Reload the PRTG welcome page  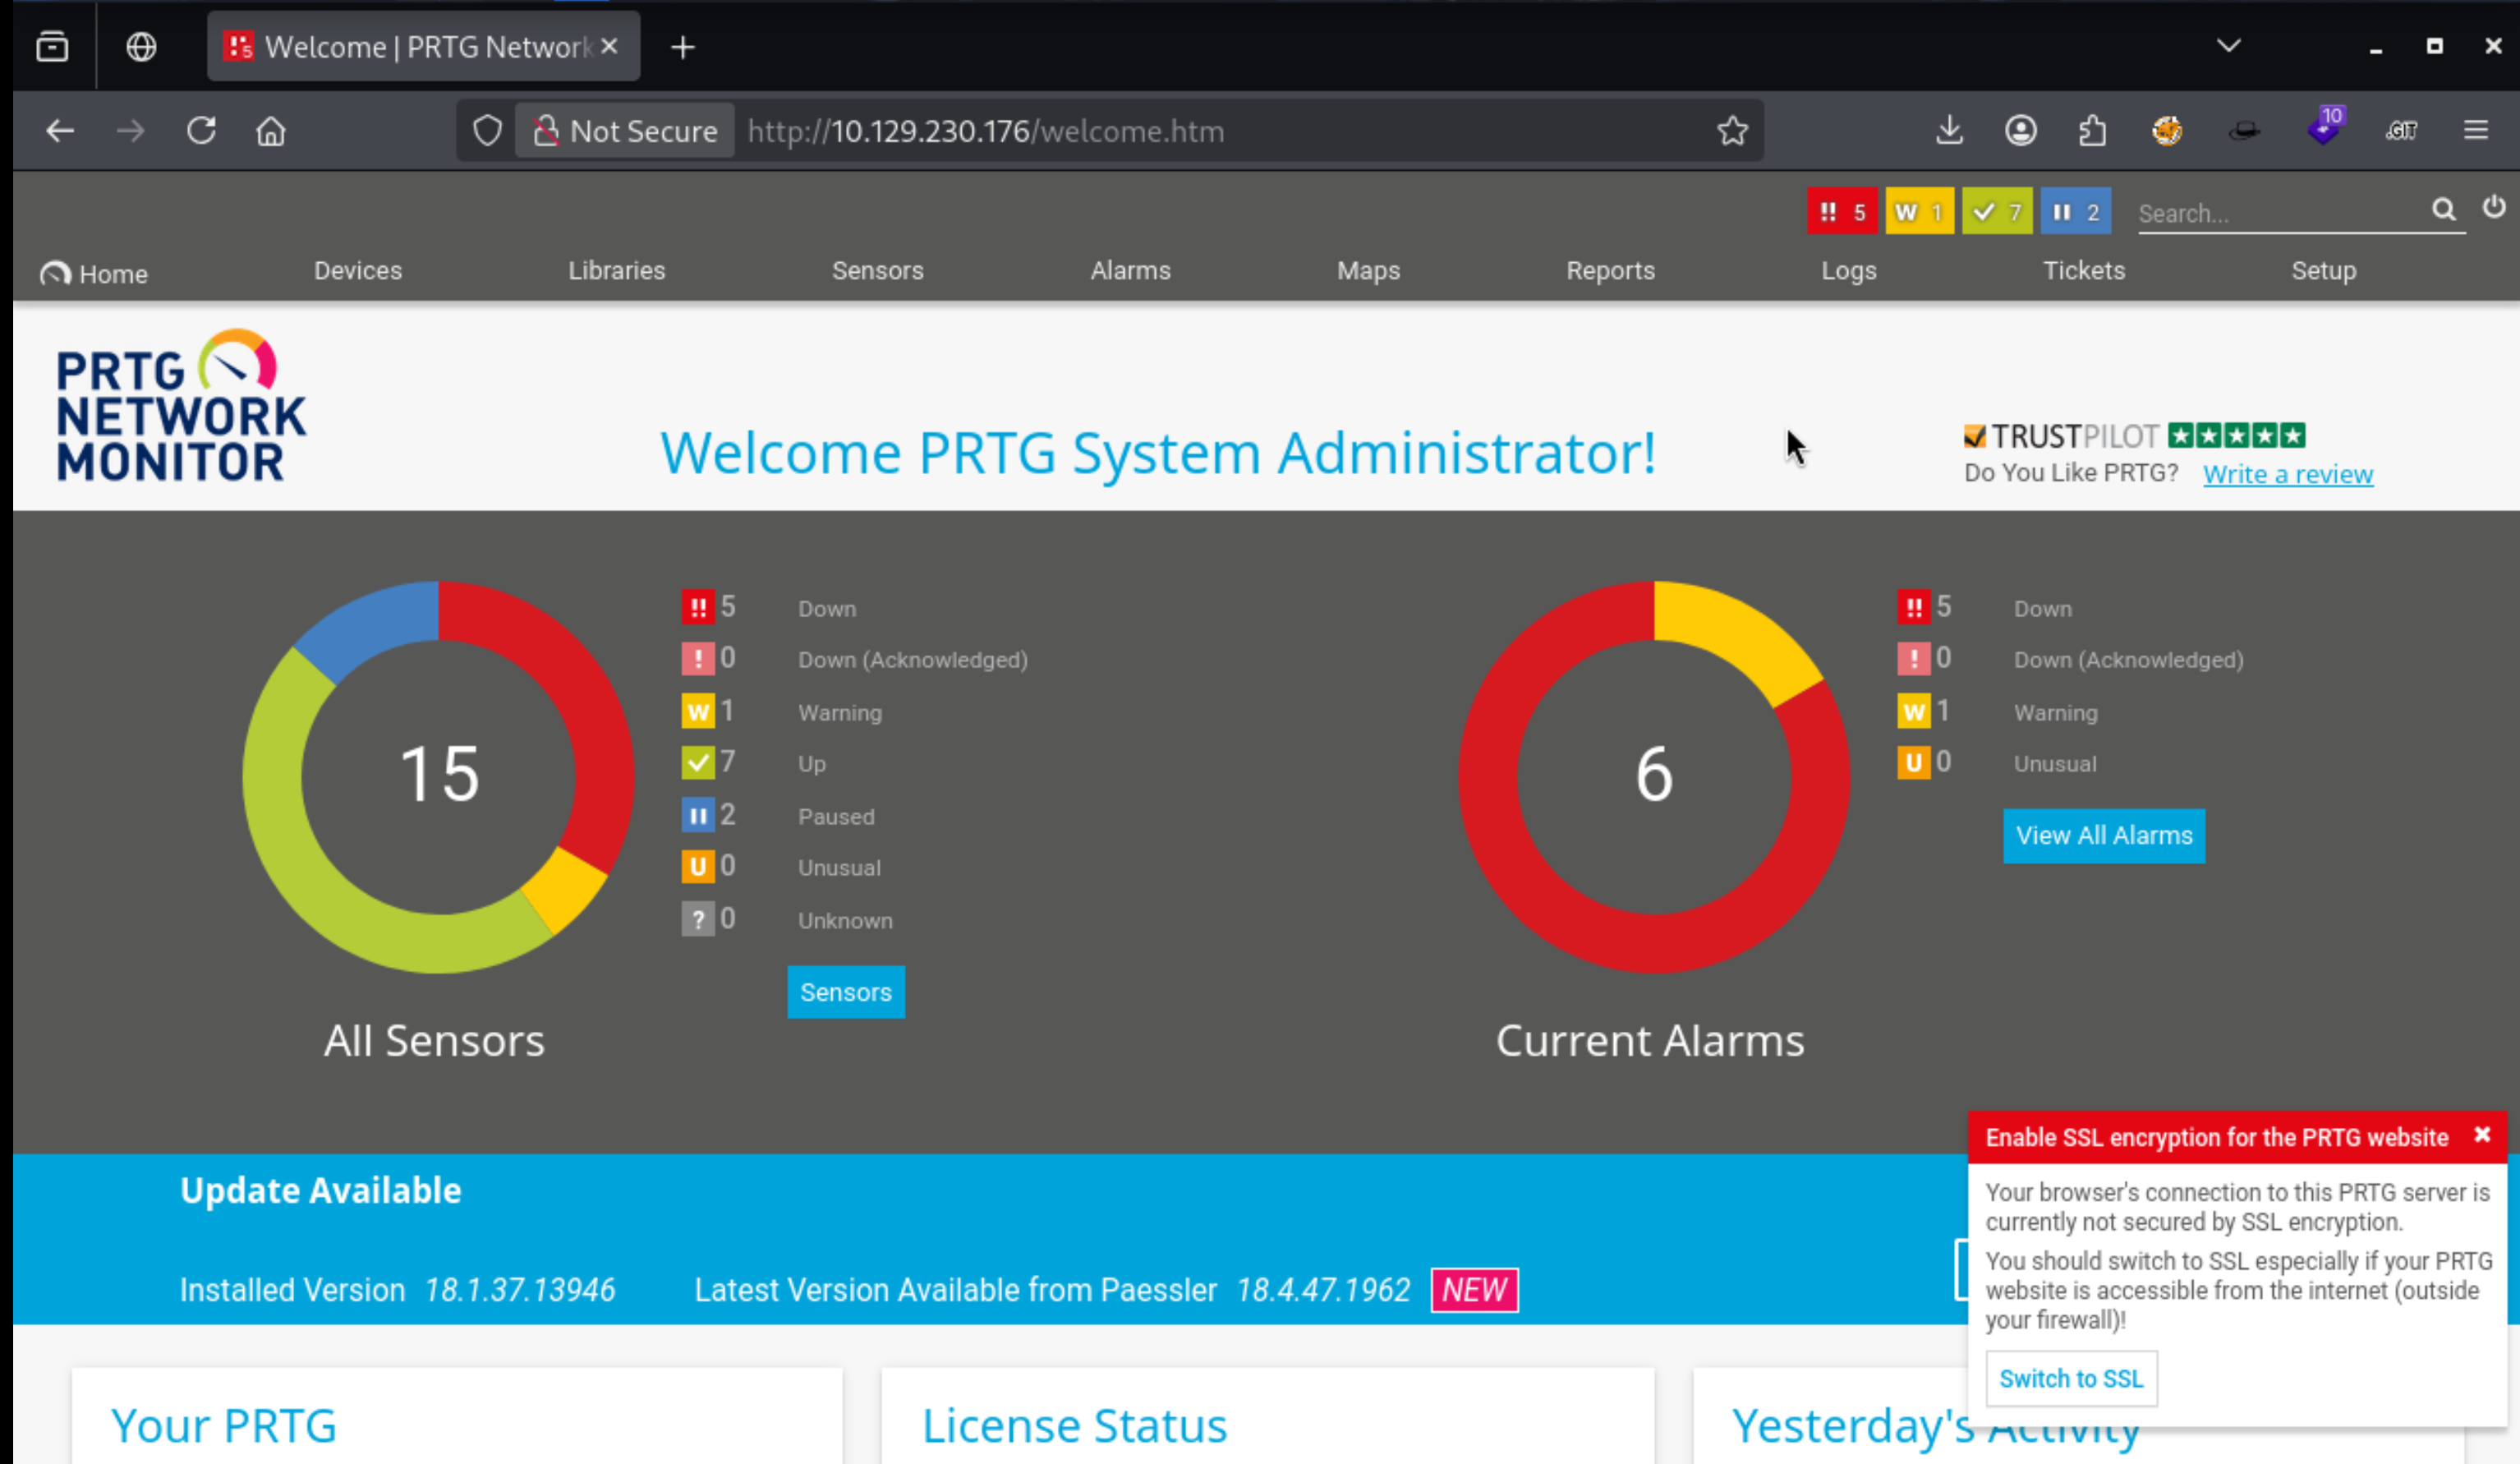[201, 131]
